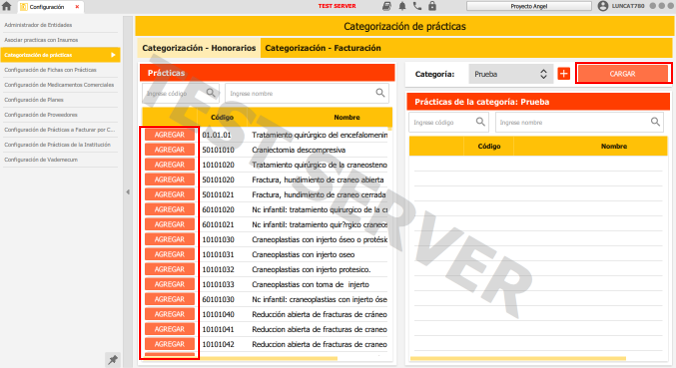Click the search icon in Prácticas code field
676x368 pixels.
click(x=211, y=93)
